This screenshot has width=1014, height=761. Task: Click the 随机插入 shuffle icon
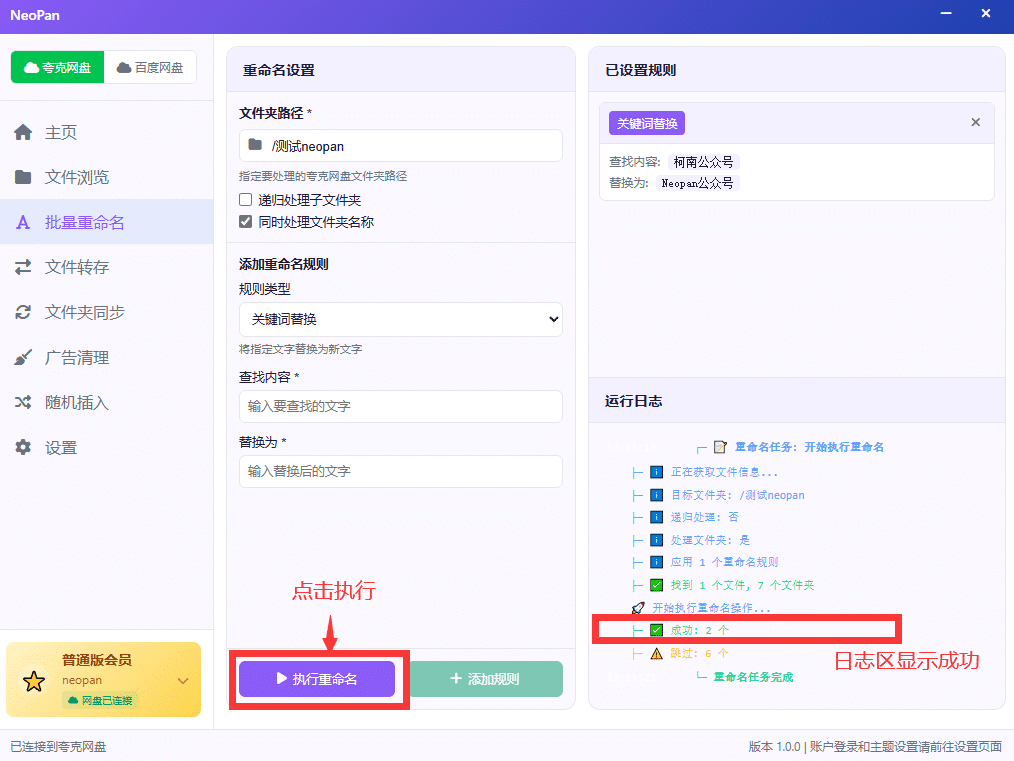23,402
